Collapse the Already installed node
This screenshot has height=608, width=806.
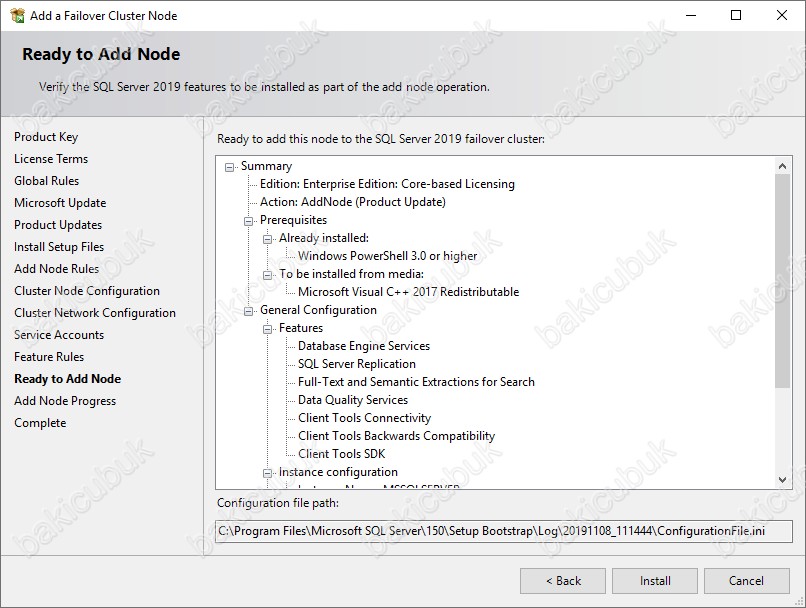[x=267, y=239]
